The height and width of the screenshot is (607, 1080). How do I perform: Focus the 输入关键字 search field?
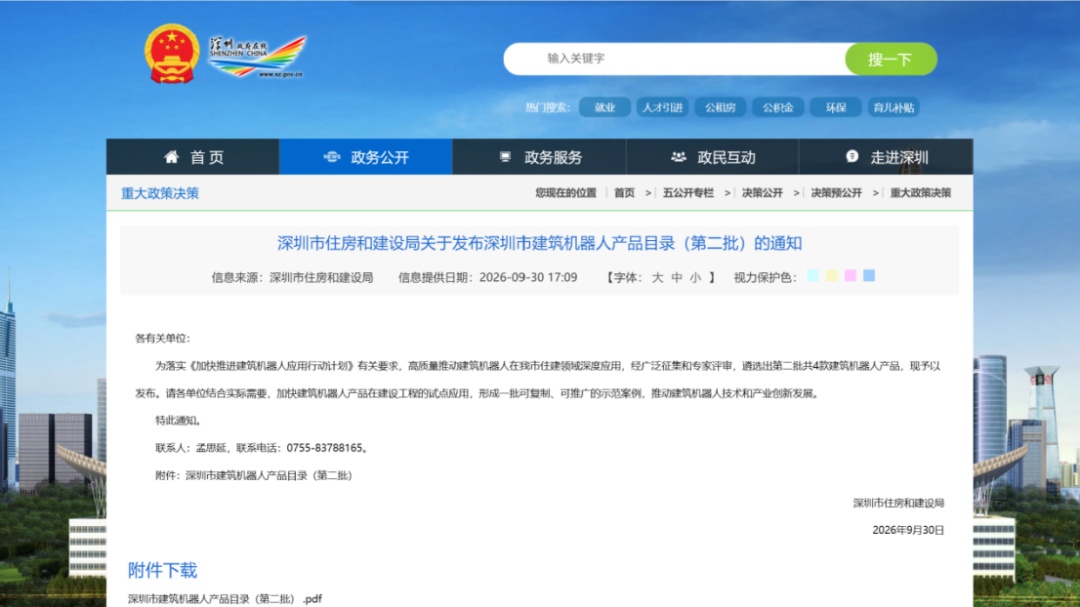click(x=675, y=59)
